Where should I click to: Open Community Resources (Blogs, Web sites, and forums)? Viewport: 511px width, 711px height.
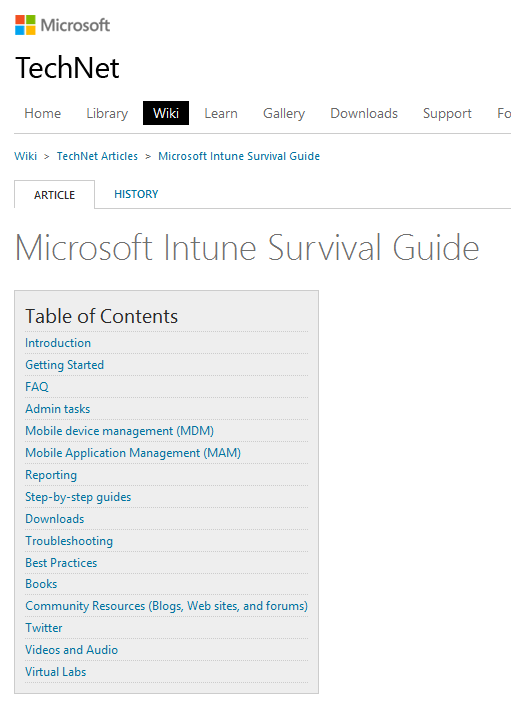(166, 606)
